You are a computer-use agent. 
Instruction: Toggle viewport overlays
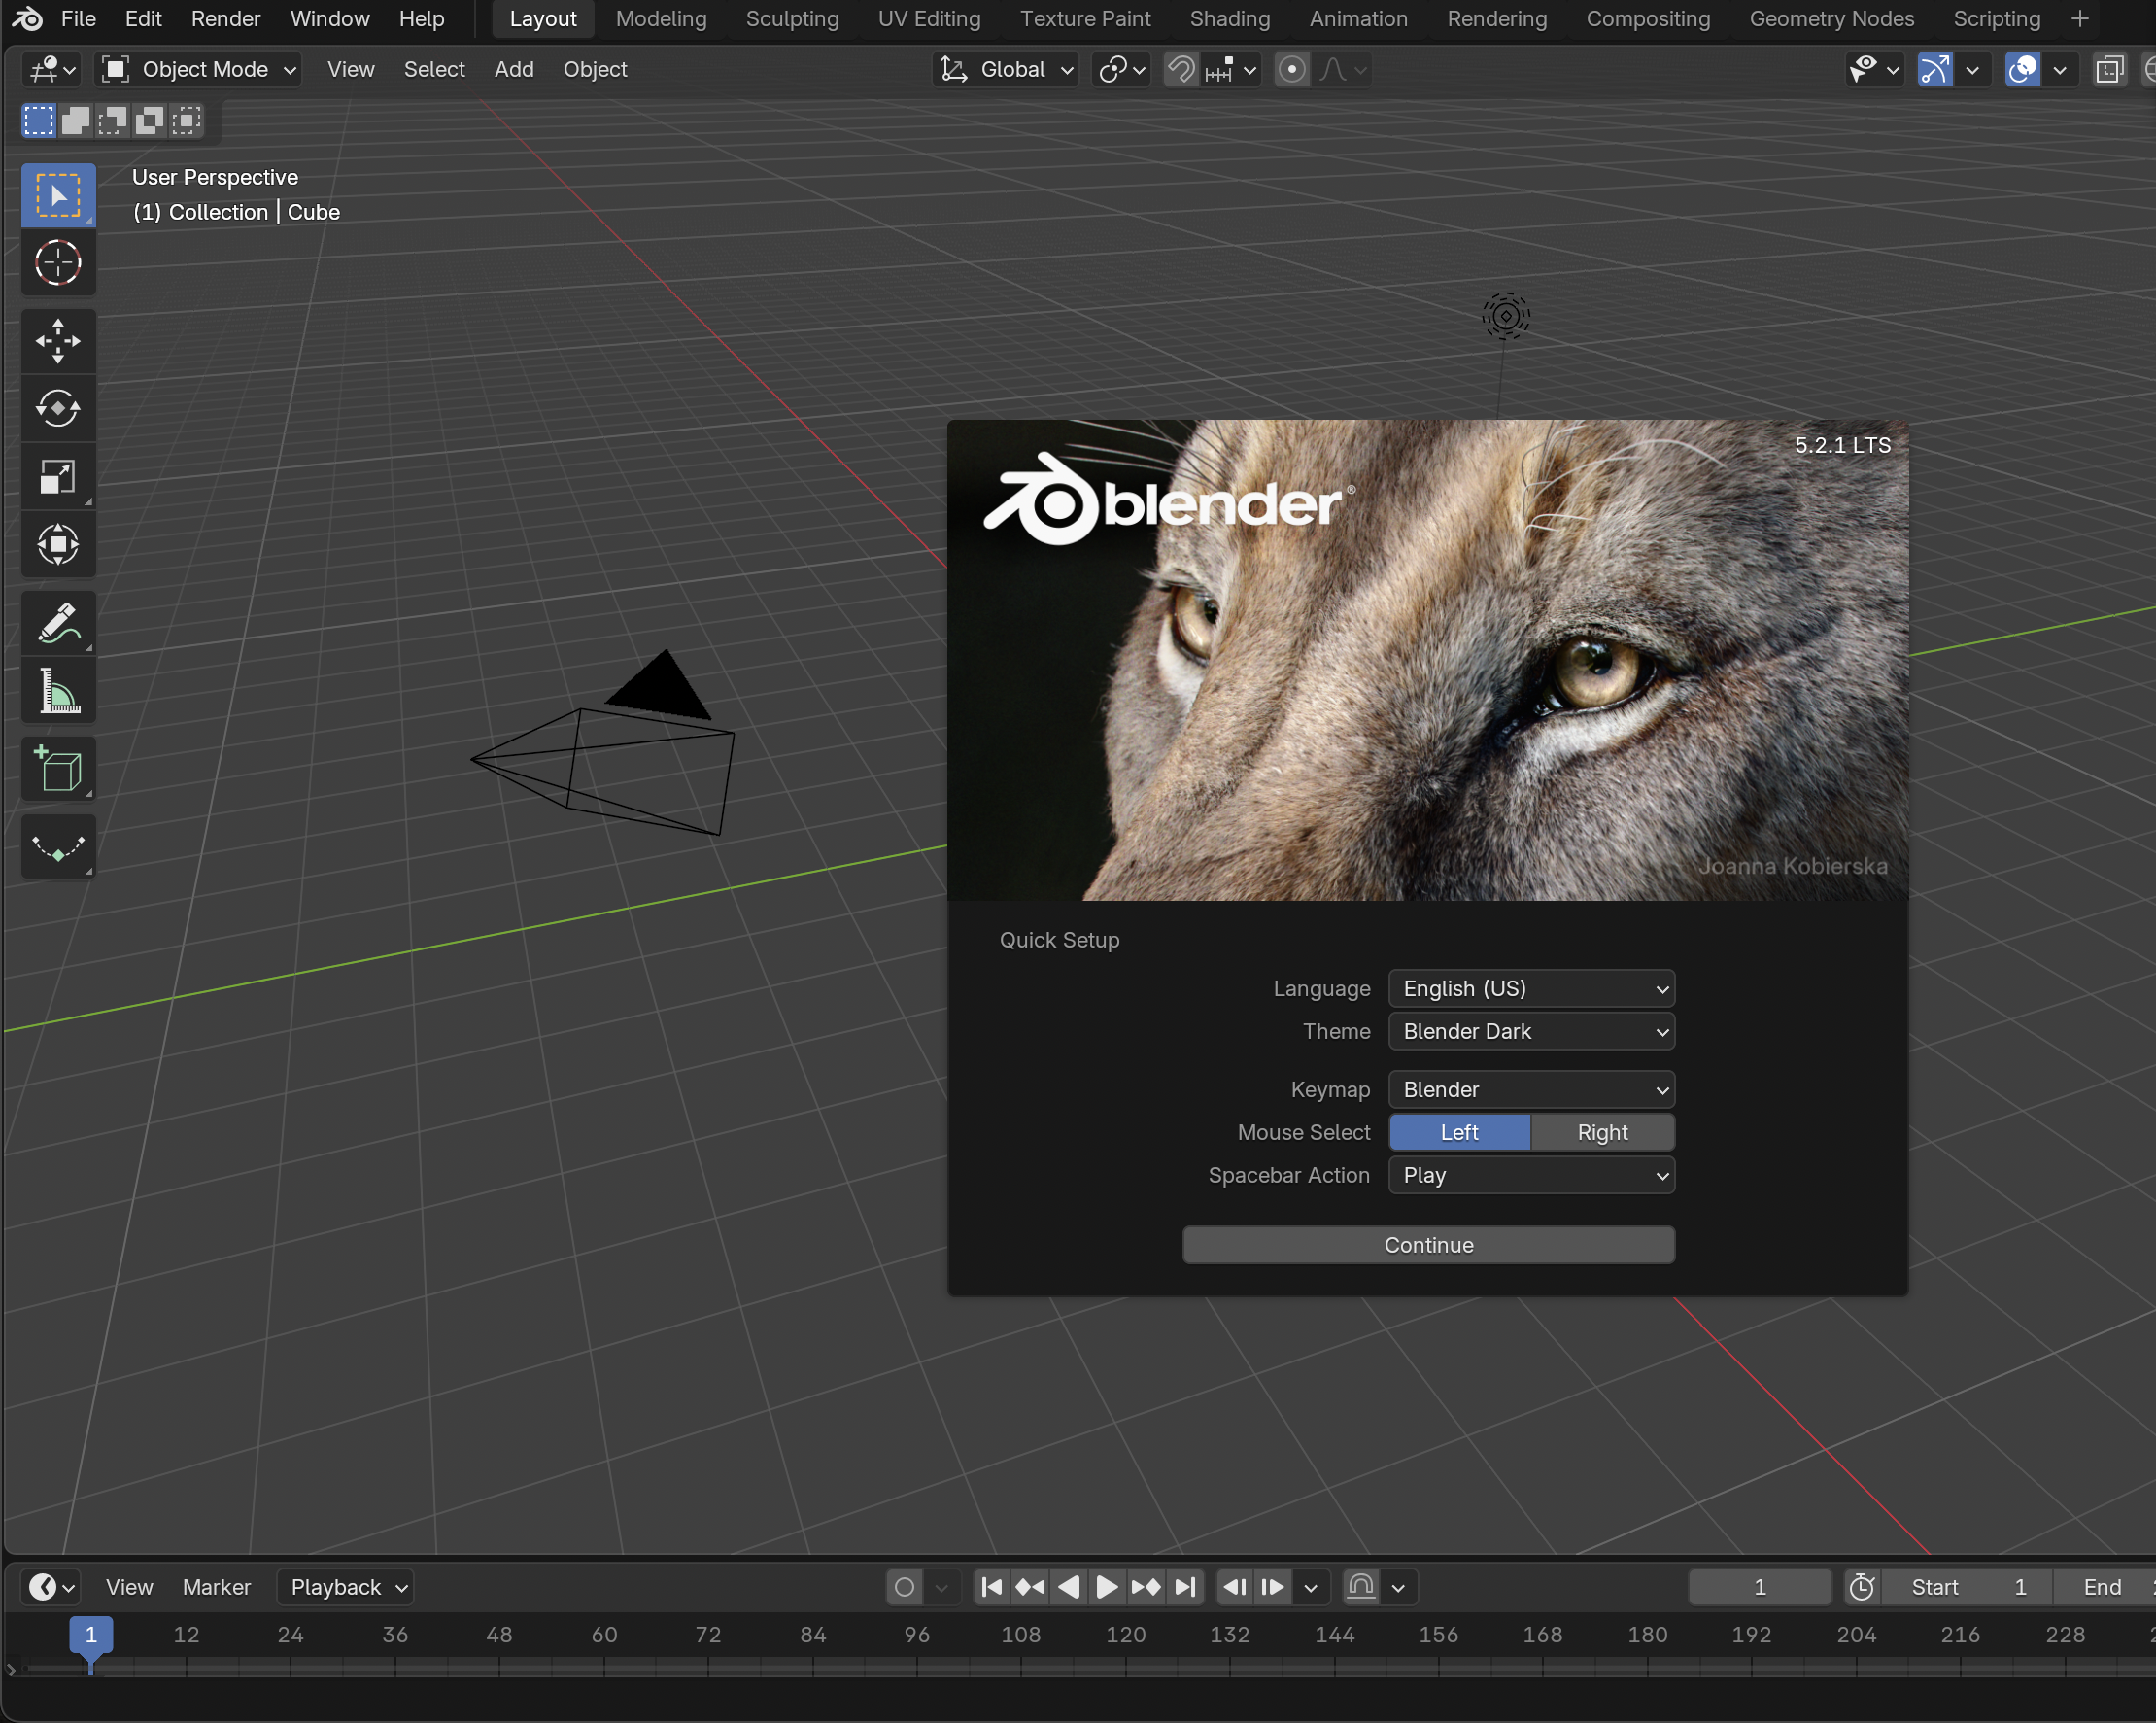click(x=2023, y=69)
